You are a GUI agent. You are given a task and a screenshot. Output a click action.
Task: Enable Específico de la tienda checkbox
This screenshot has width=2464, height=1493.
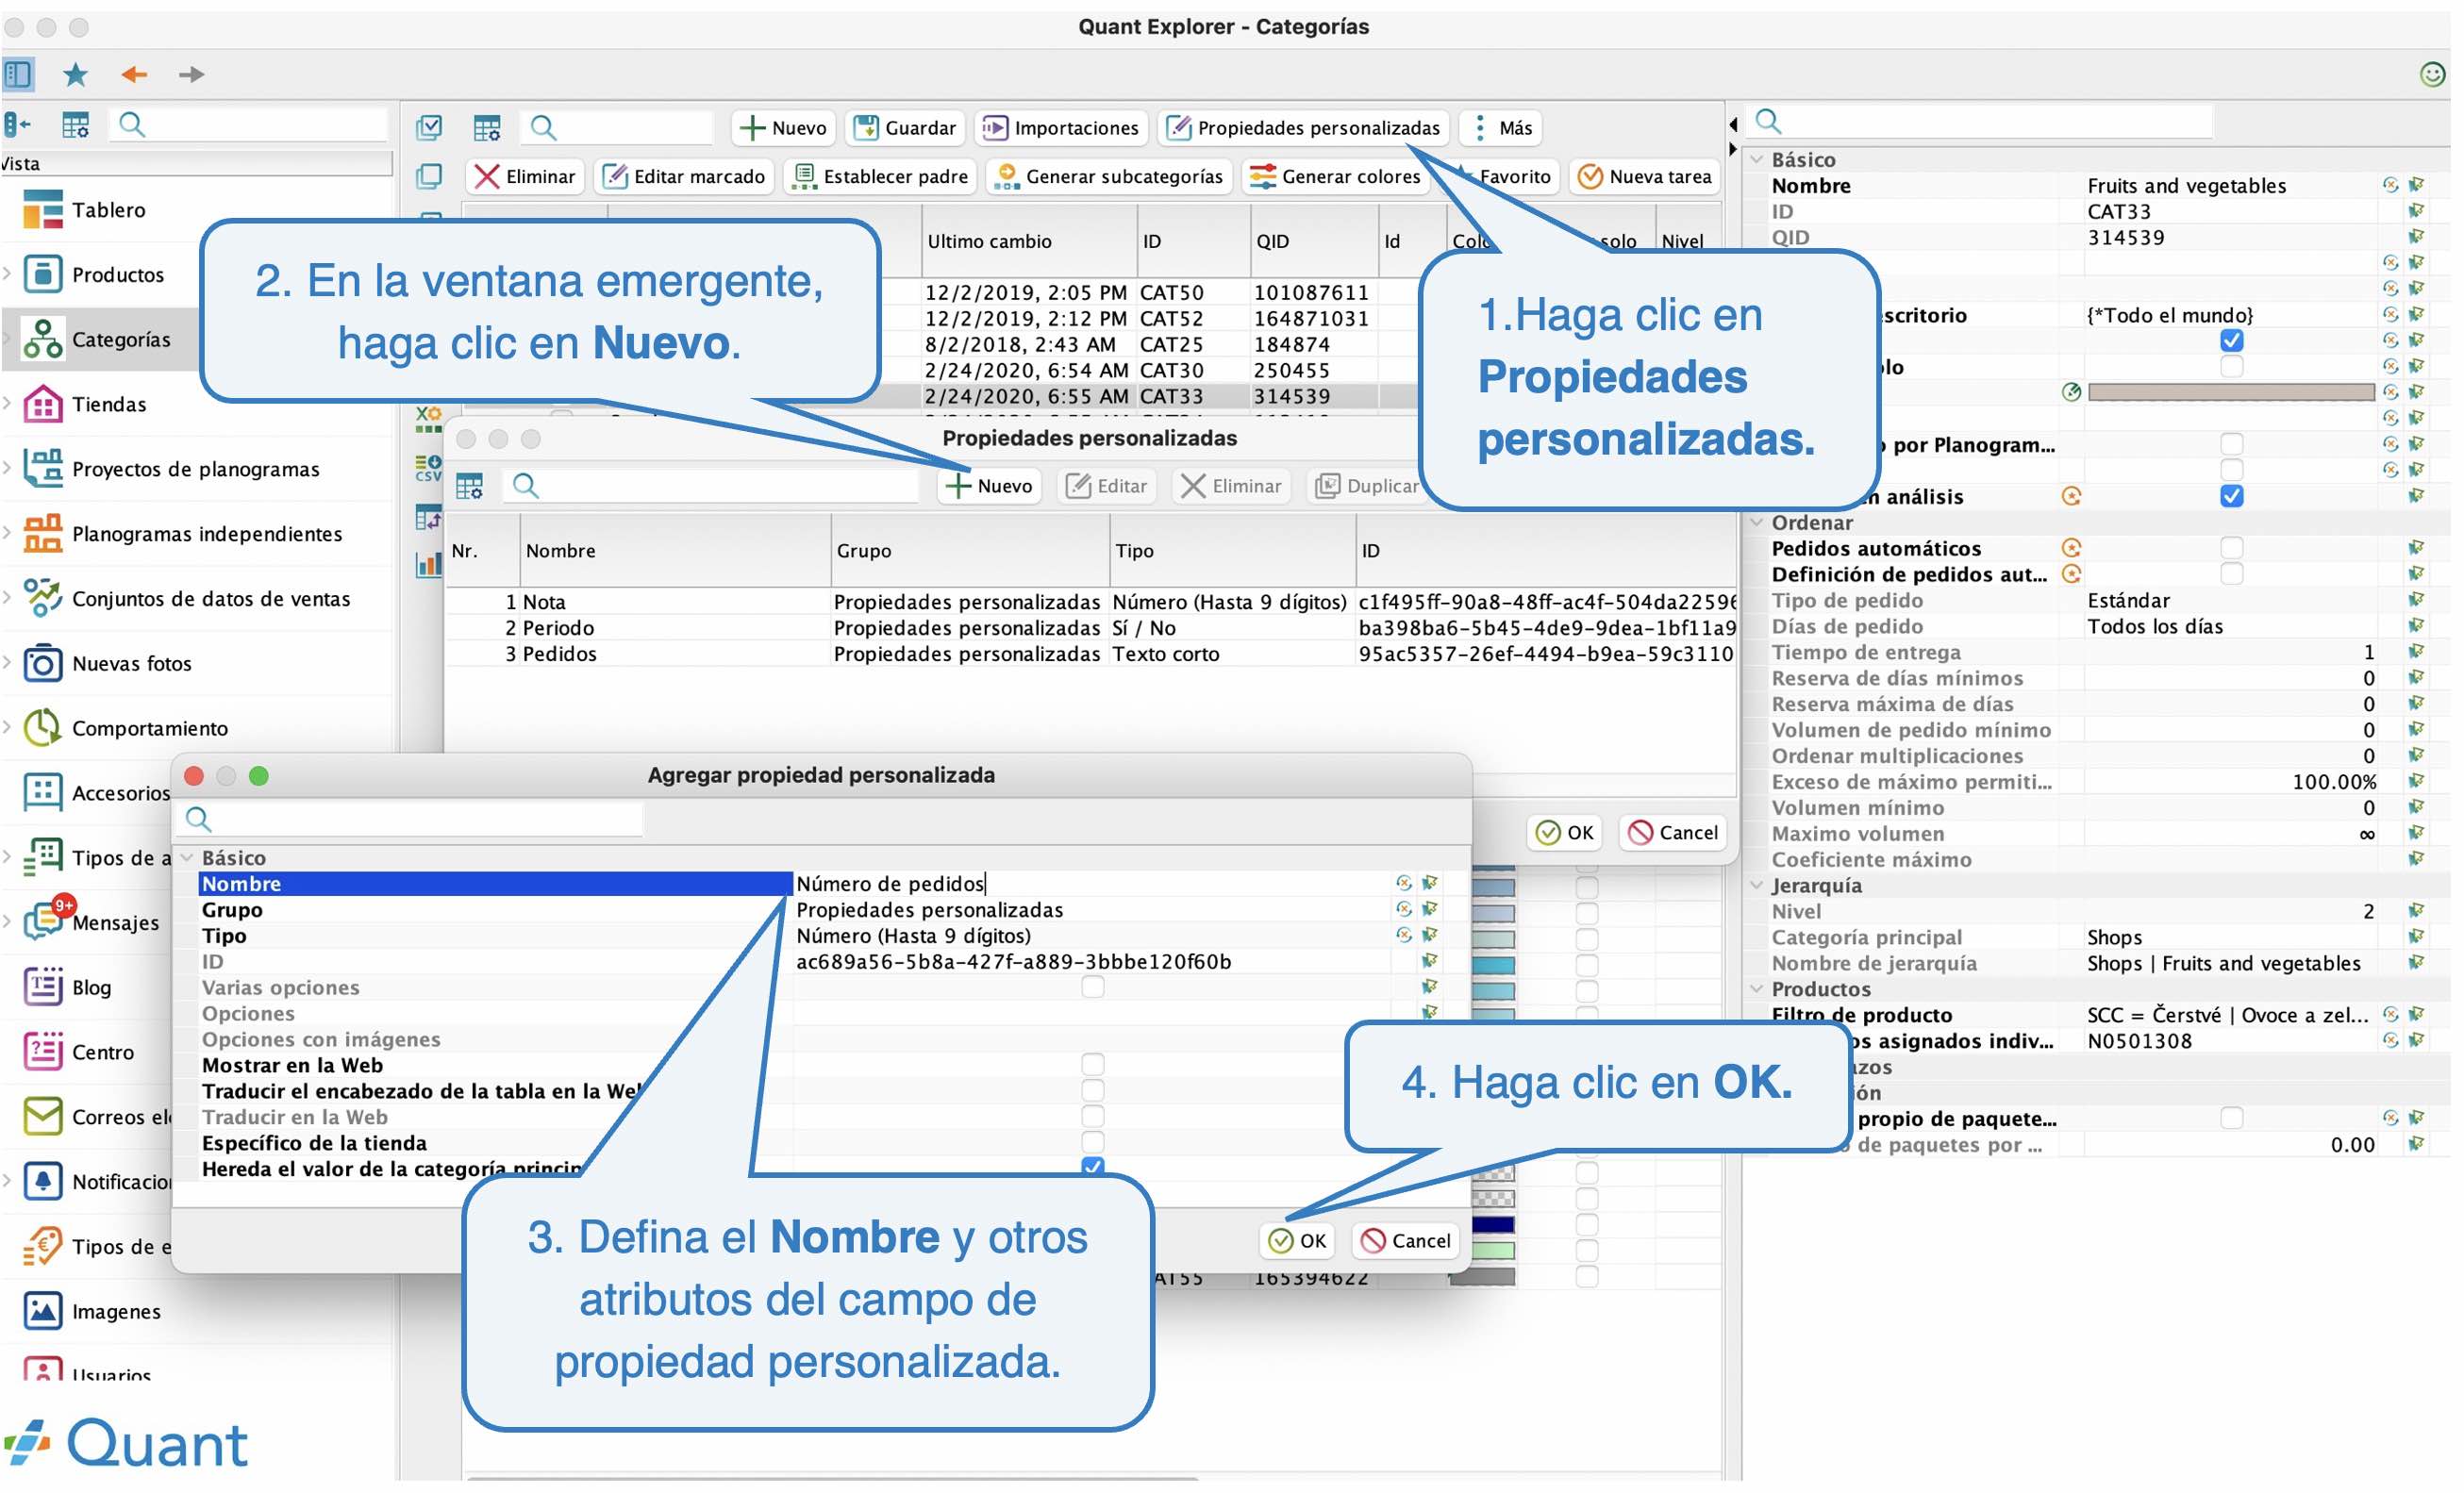click(1093, 1143)
